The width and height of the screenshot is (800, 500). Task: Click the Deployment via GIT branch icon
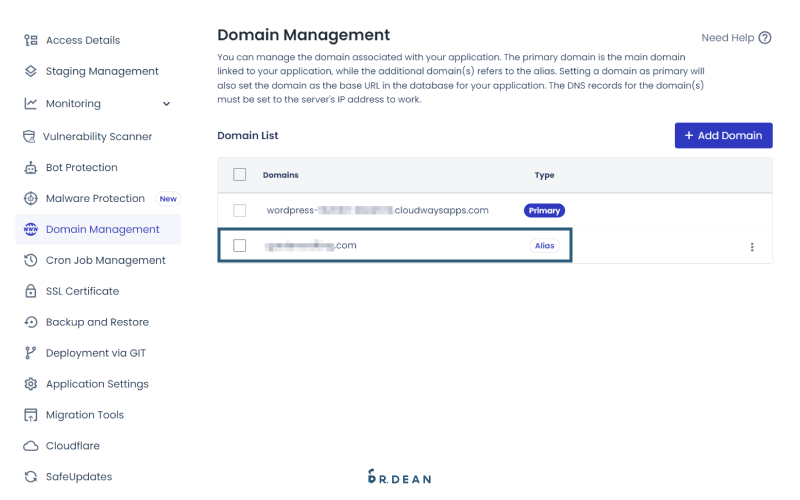[31, 353]
